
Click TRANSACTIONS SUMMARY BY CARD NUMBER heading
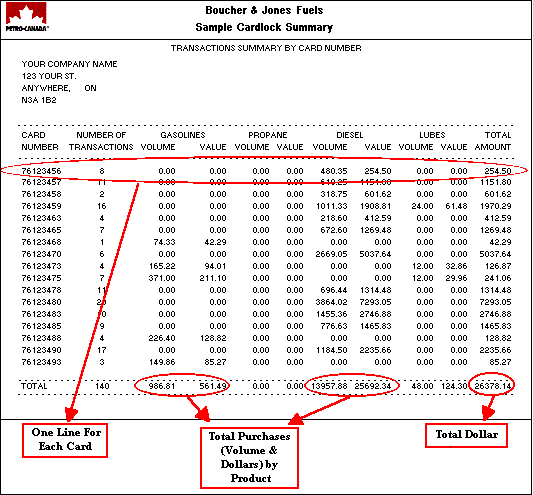point(266,48)
